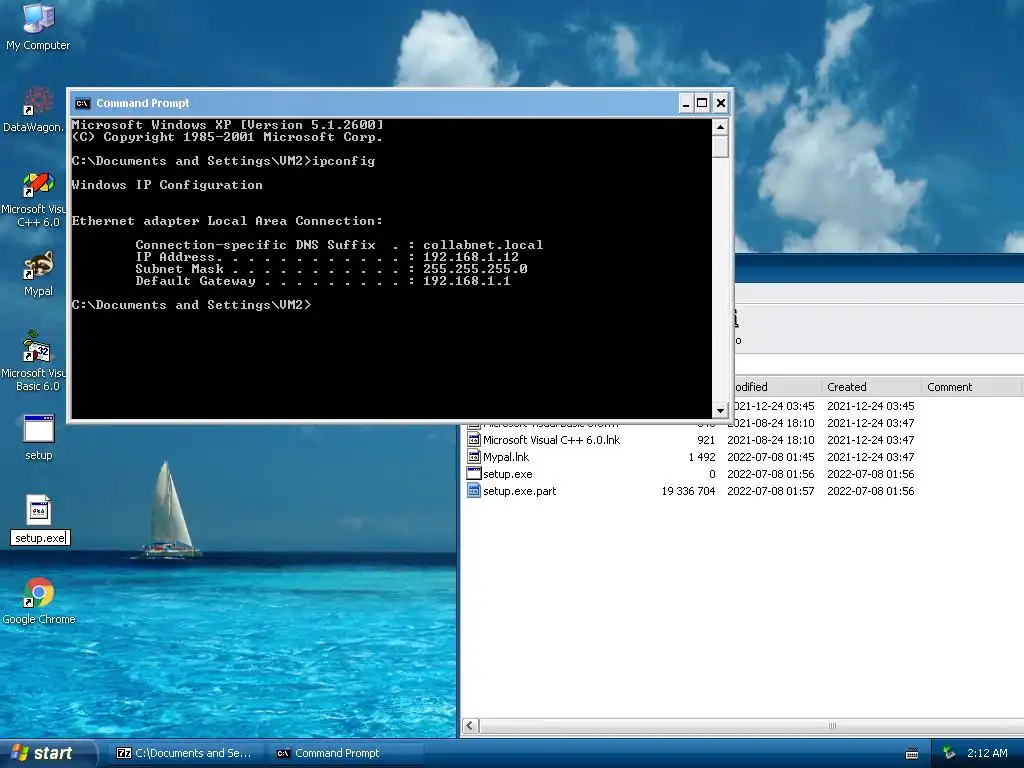Viewport: 1024px width, 768px height.
Task: Open the My Computer desktop icon
Action: click(38, 26)
